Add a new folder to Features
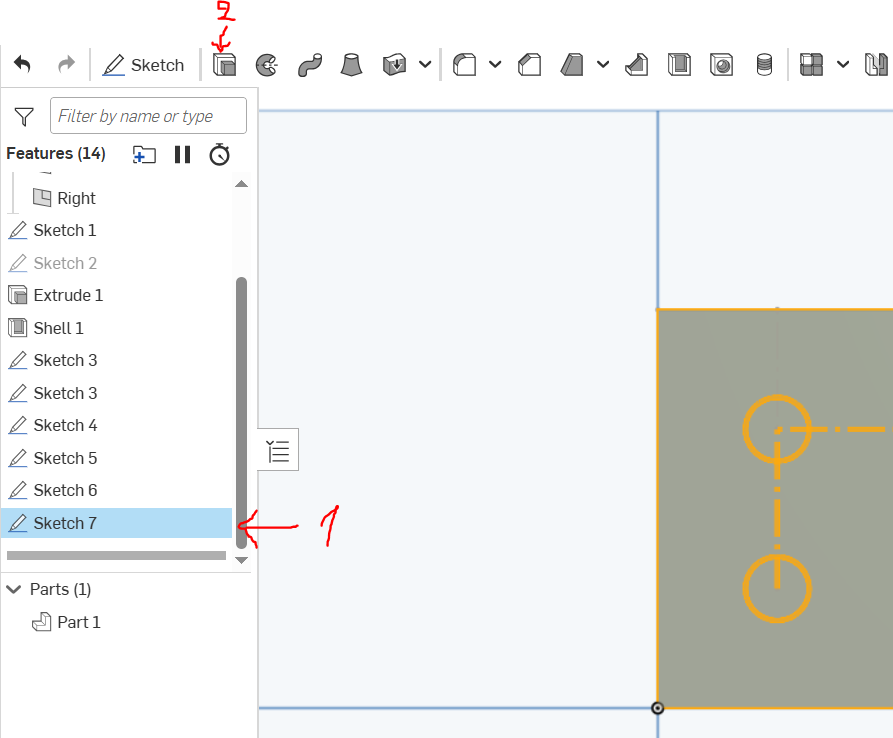 pyautogui.click(x=144, y=154)
